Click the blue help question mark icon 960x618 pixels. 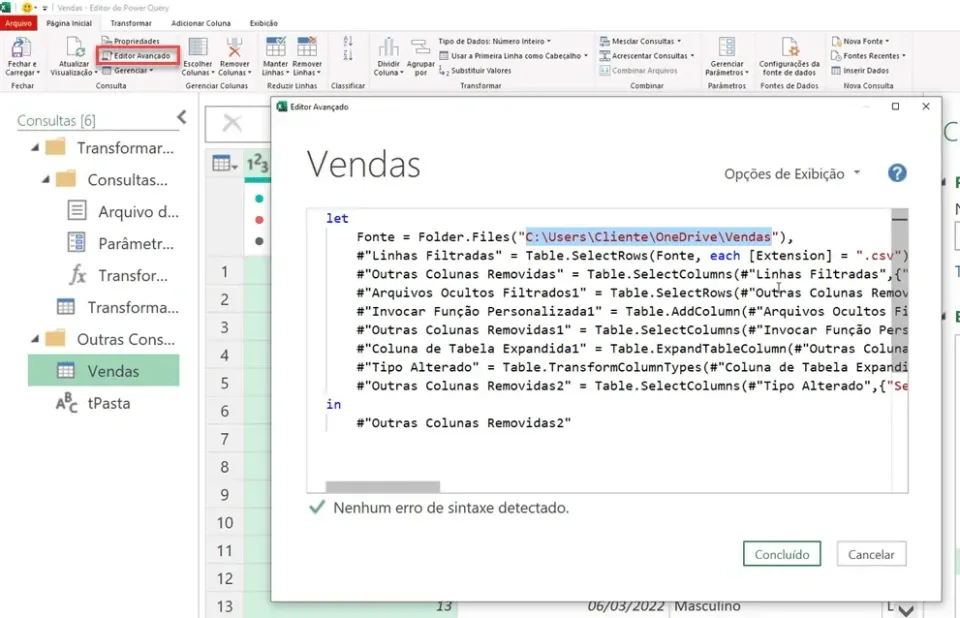[897, 173]
